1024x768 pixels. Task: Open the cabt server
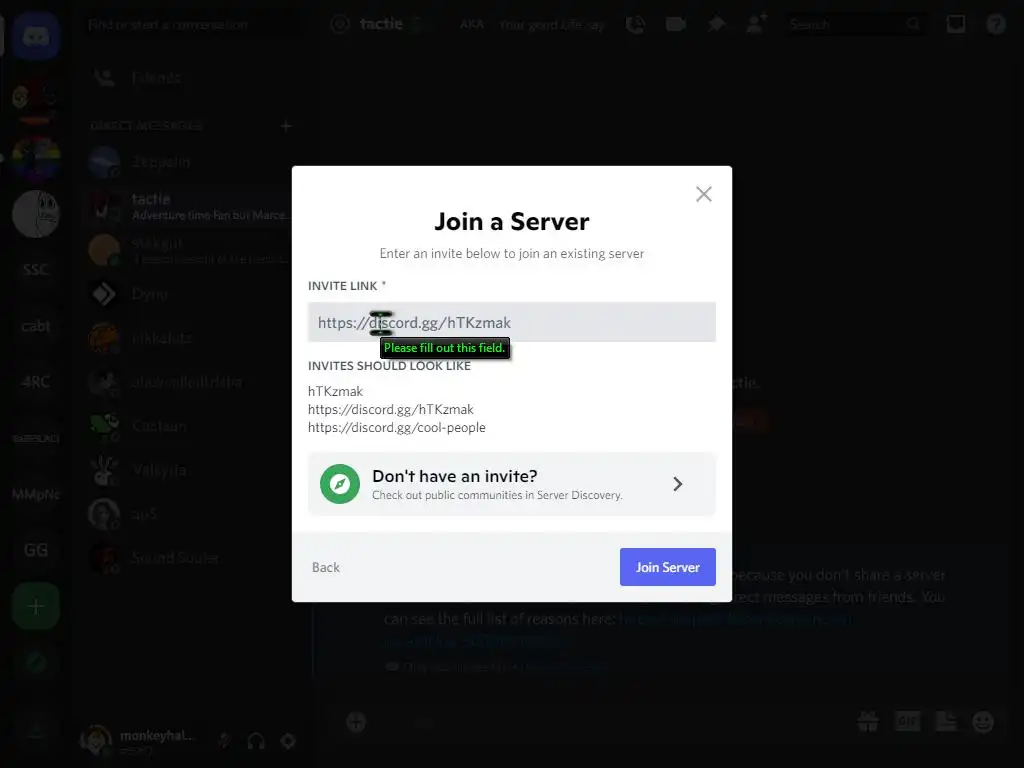[x=36, y=326]
